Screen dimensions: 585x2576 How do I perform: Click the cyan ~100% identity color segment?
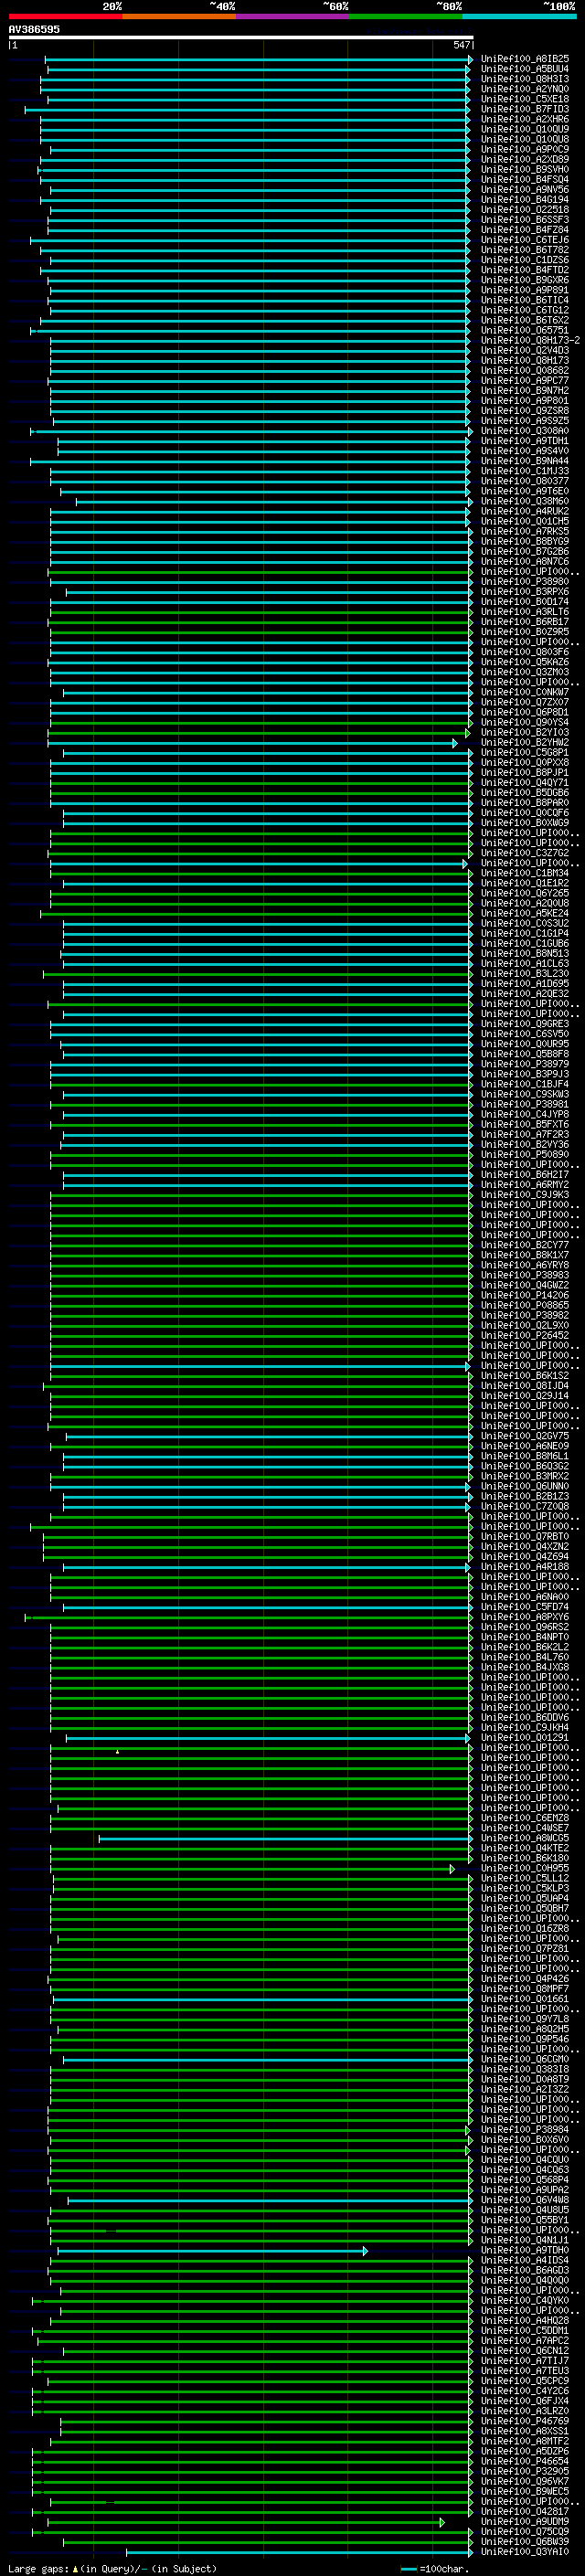(519, 16)
